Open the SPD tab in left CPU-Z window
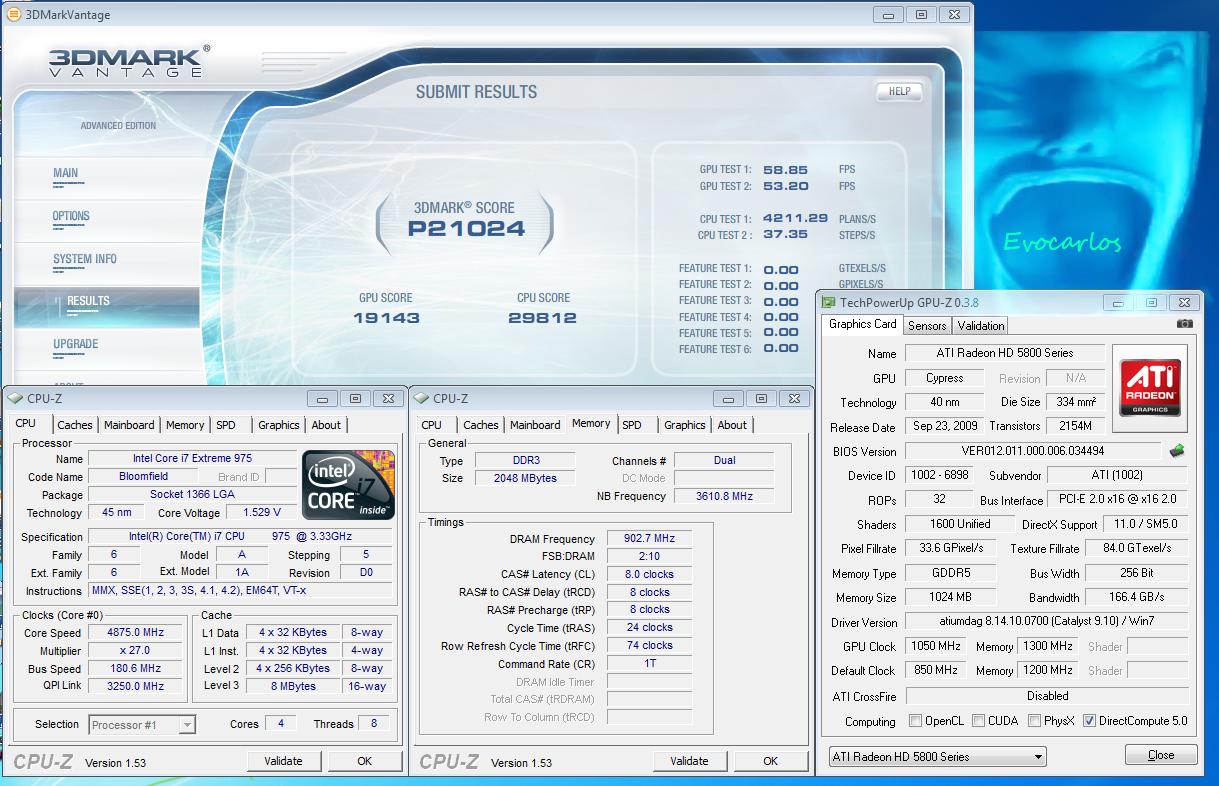1219x786 pixels. click(226, 425)
